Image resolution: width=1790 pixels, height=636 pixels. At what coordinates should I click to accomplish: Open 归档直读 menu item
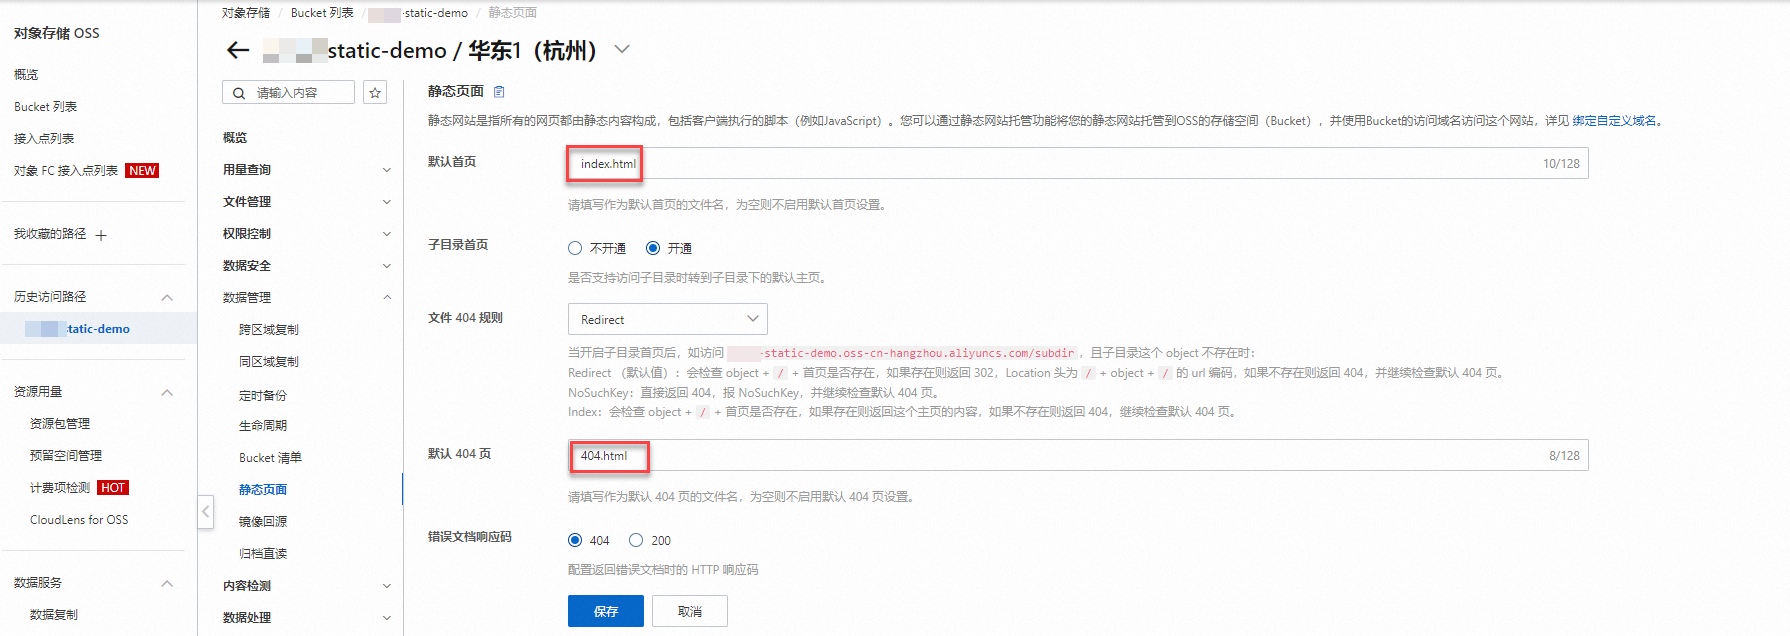pos(263,554)
